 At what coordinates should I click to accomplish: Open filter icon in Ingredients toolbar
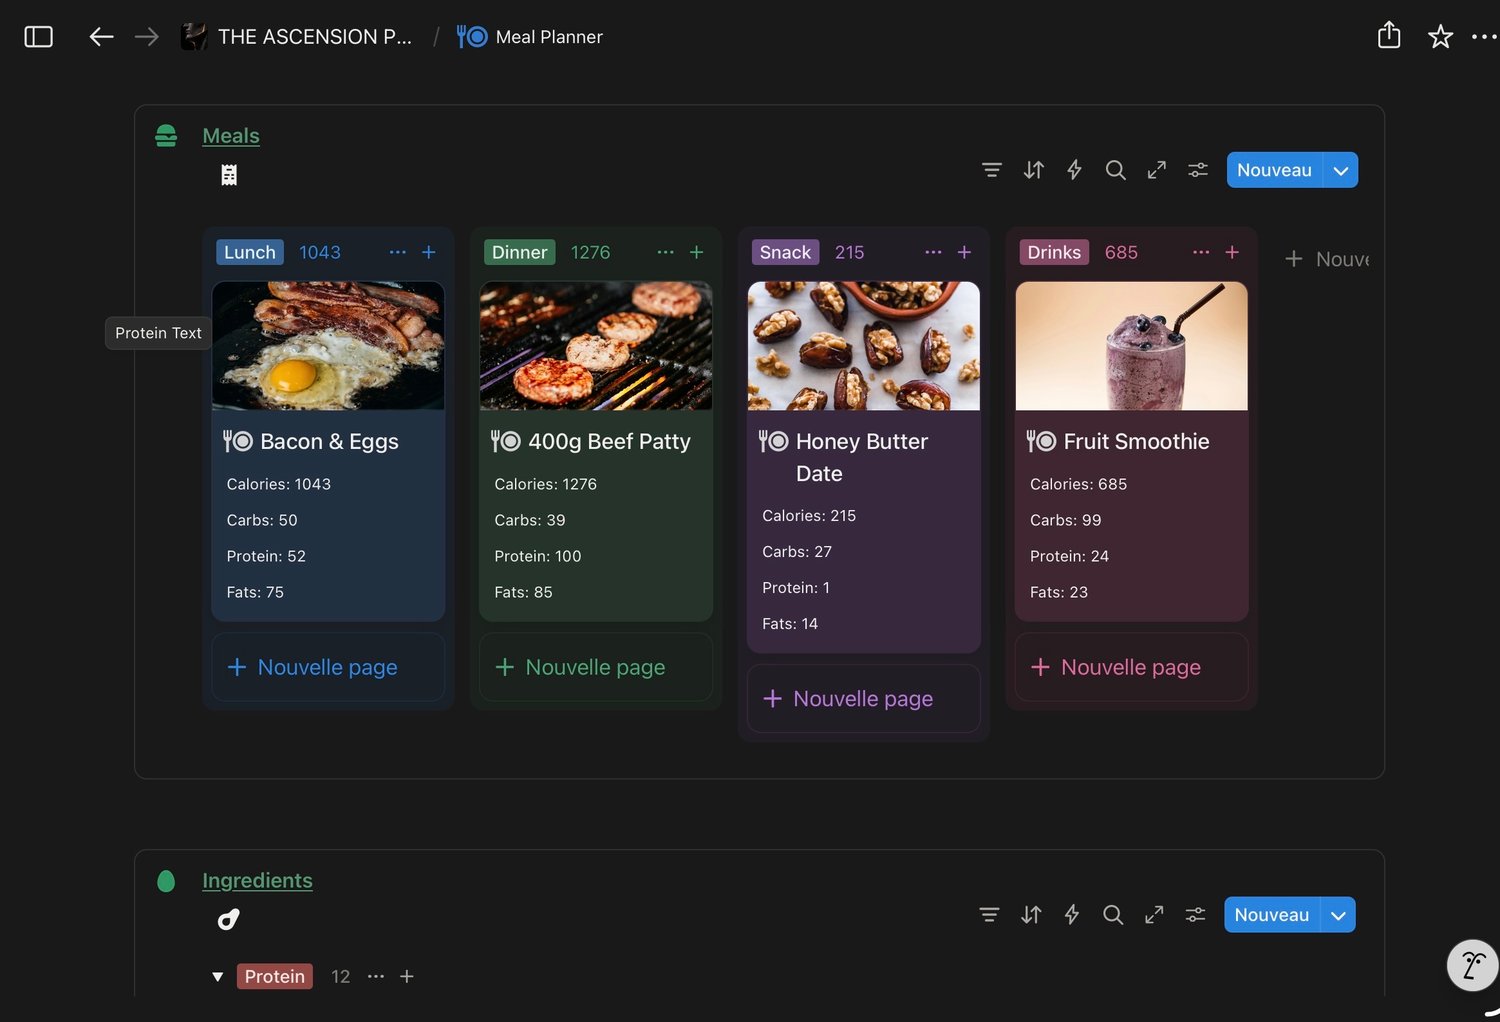[x=989, y=915]
